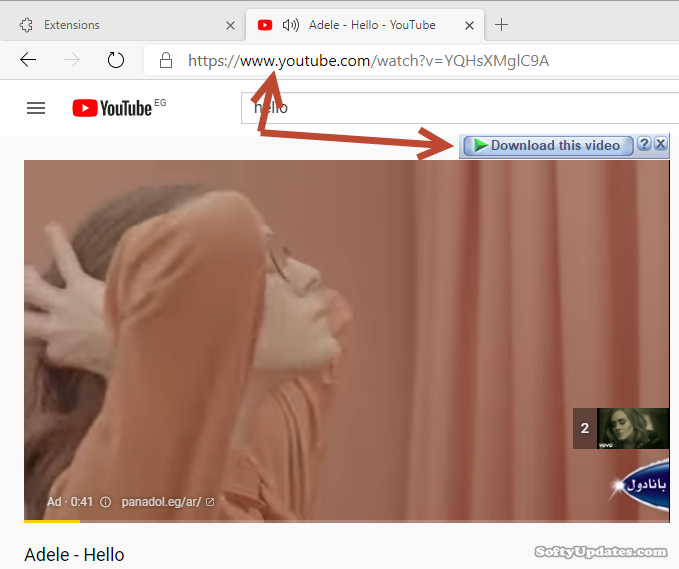This screenshot has width=679, height=569.
Task: Open the download panel help question mark
Action: (x=644, y=143)
